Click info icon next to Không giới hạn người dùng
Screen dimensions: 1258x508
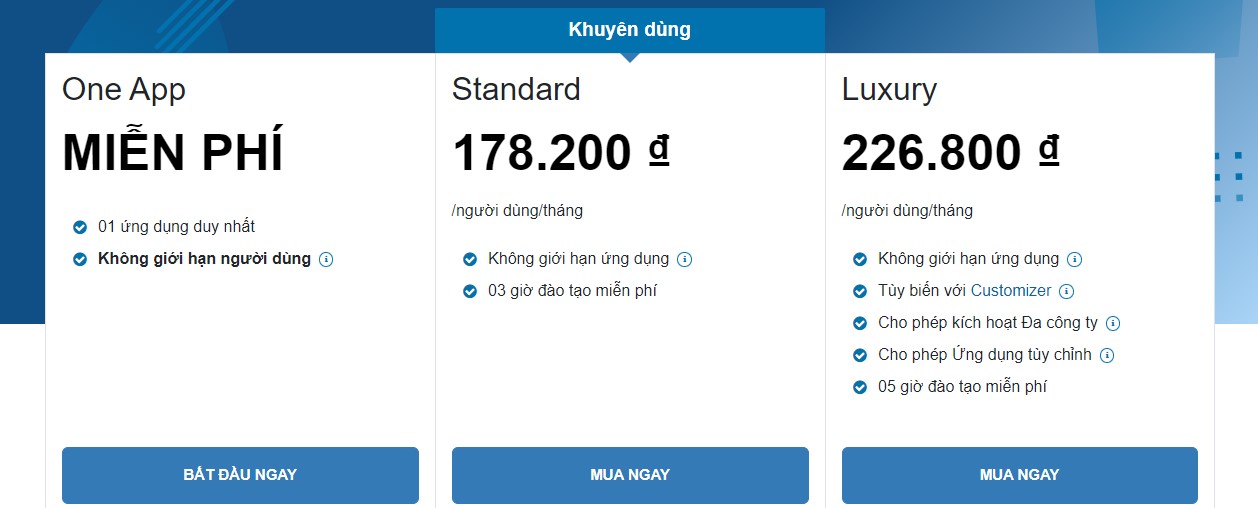326,259
